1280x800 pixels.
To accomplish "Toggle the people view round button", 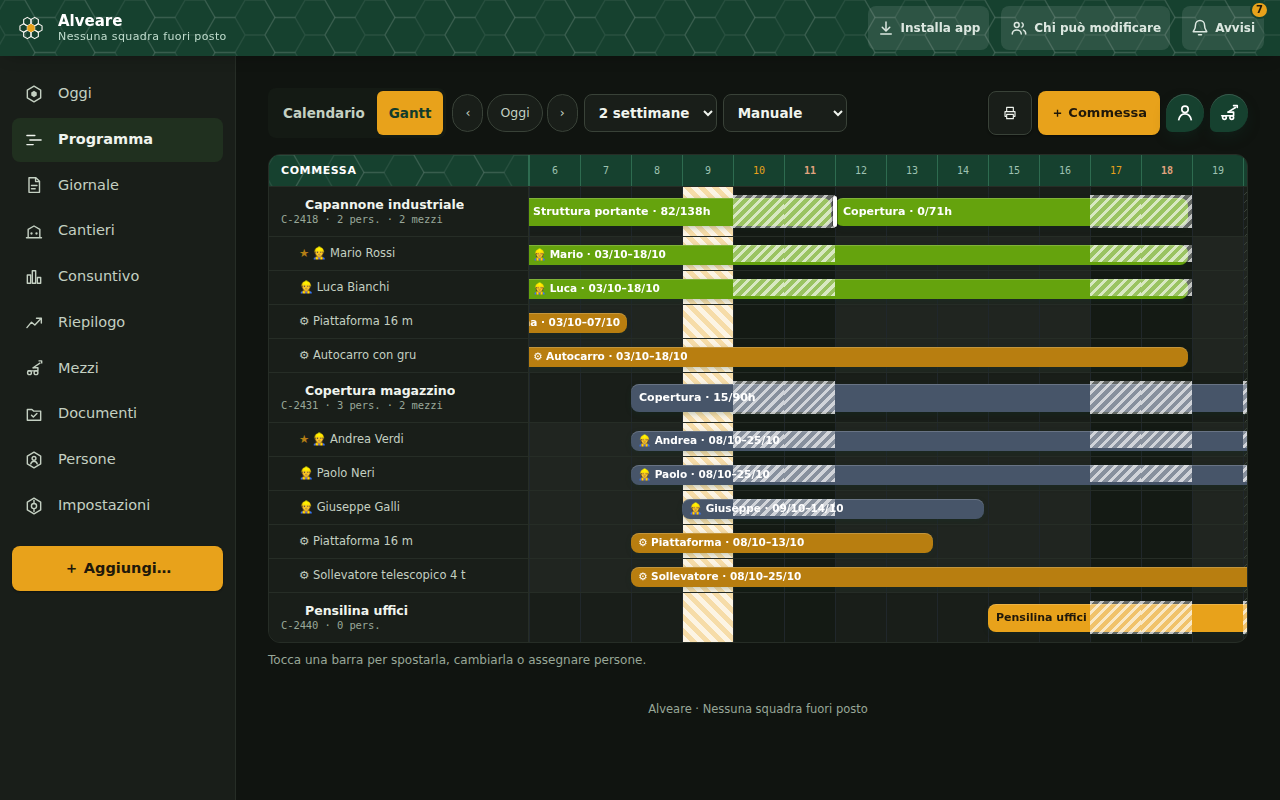I will (1185, 113).
